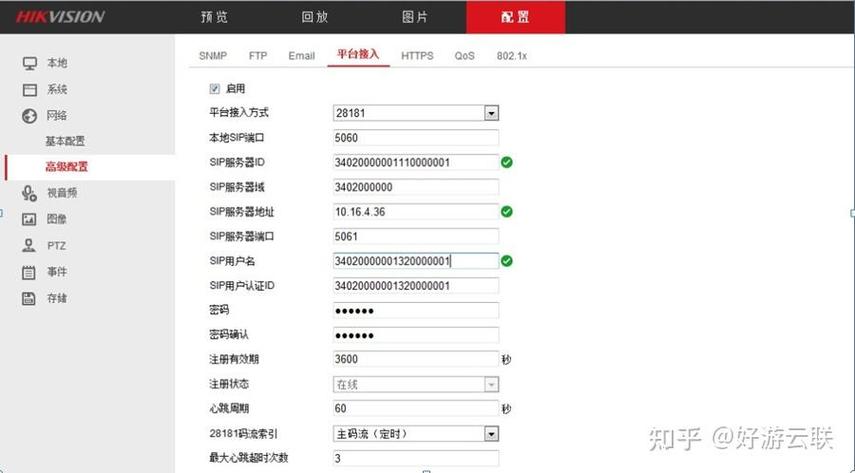This screenshot has height=473, width=855.
Task: Select 网络 in the sidebar
Action: (x=57, y=116)
